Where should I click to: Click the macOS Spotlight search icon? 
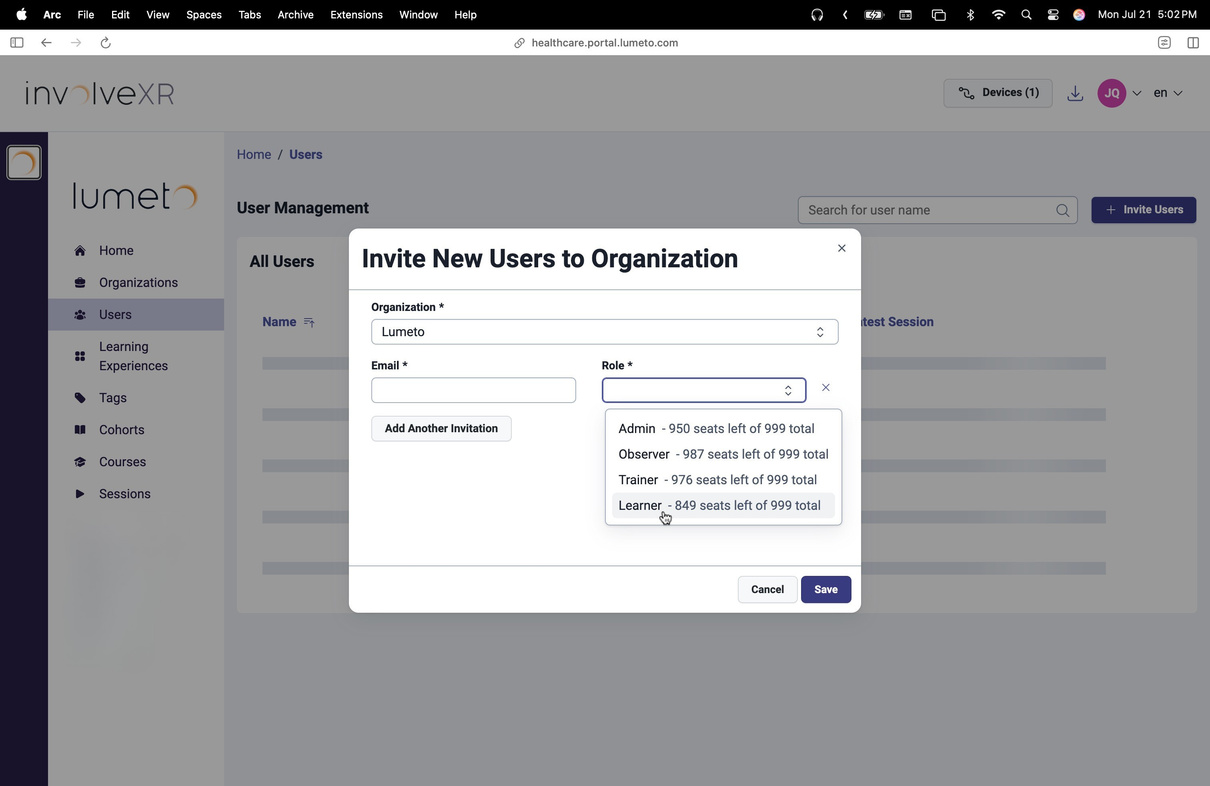[x=1026, y=15]
